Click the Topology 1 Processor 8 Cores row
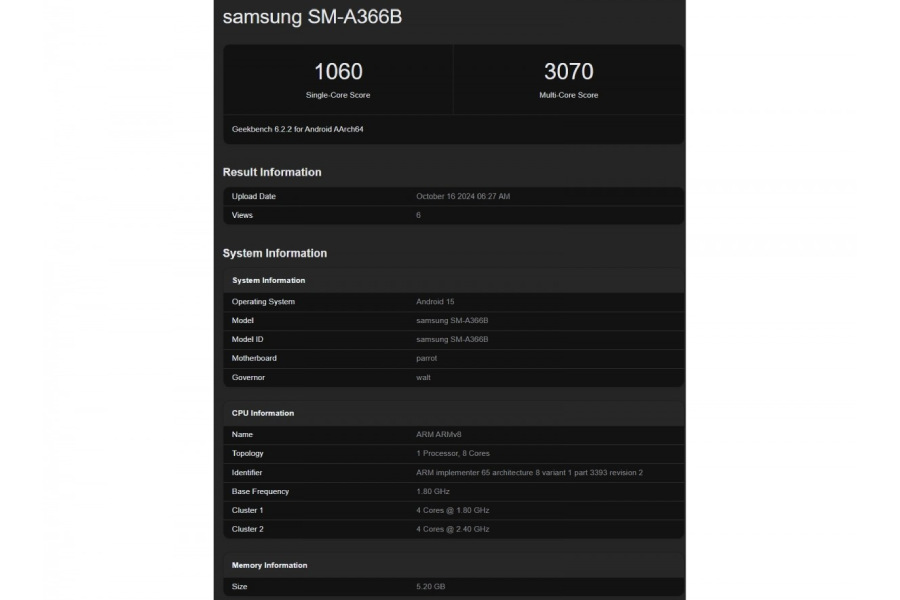Screen dimensions: 900x600 [450, 453]
